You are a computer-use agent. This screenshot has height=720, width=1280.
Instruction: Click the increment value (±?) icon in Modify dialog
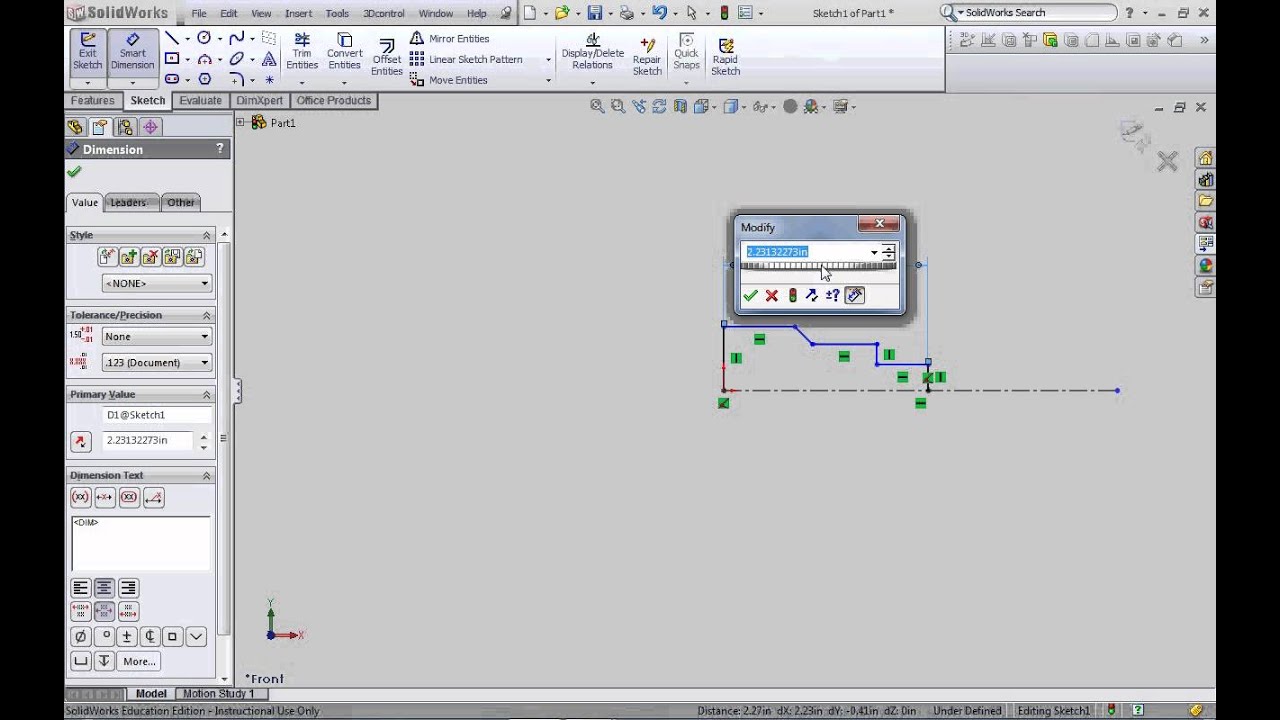pos(832,295)
